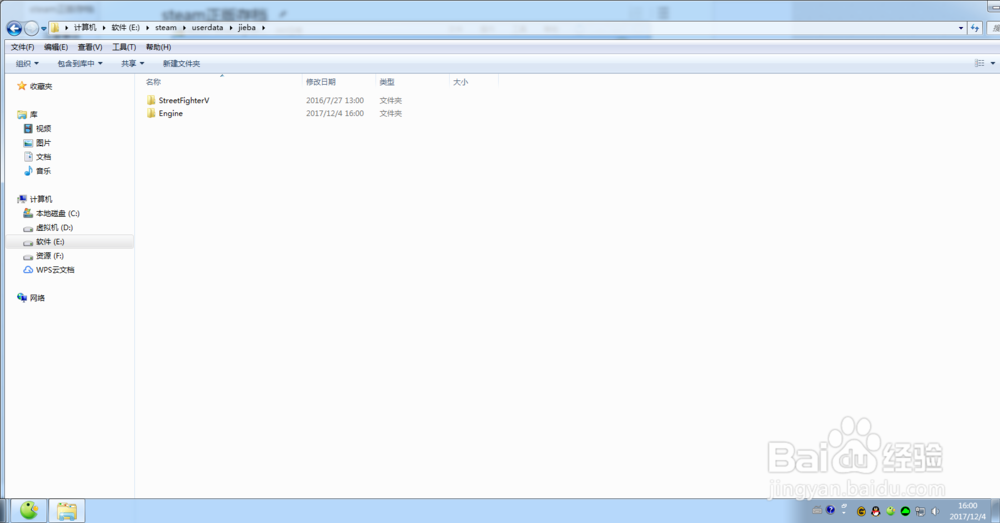Select the 计算机 node in sidebar

41,199
